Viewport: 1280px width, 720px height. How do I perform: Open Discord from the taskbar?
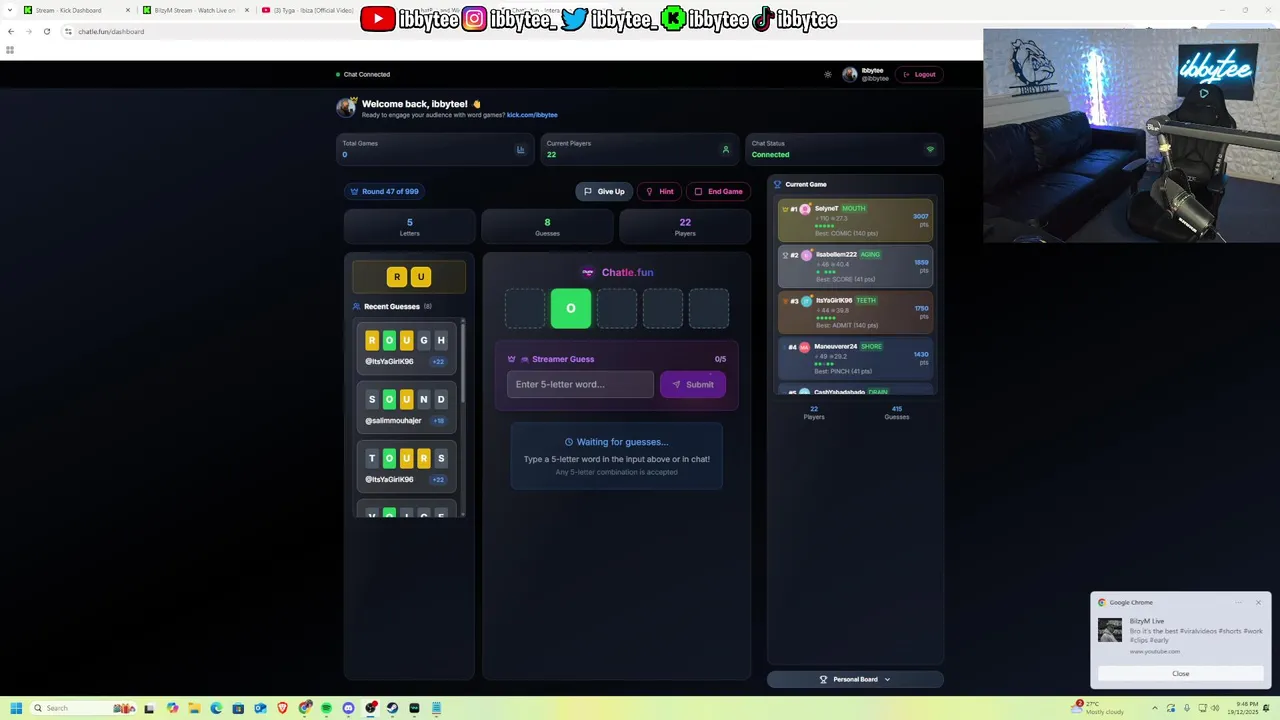click(x=348, y=708)
